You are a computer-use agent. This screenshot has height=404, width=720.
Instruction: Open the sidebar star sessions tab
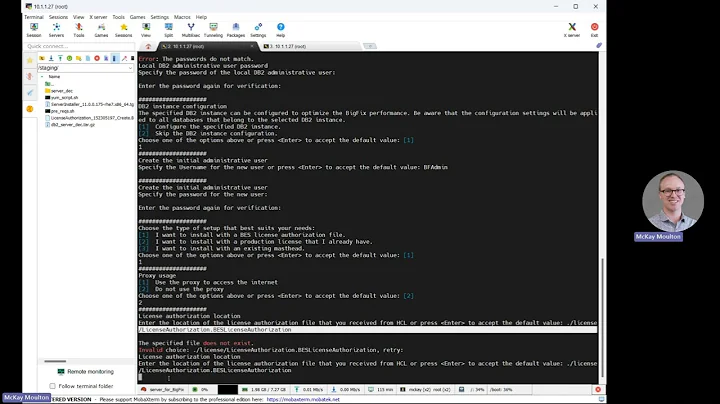[30, 60]
